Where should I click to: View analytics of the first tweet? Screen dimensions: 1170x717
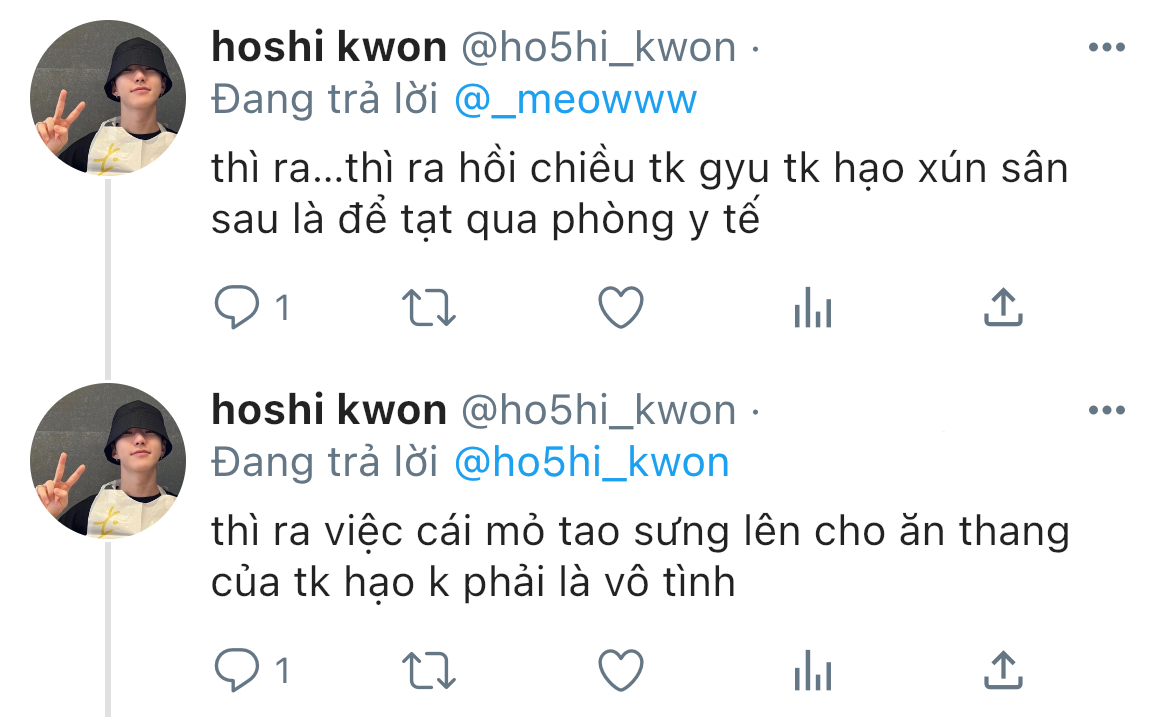(813, 307)
